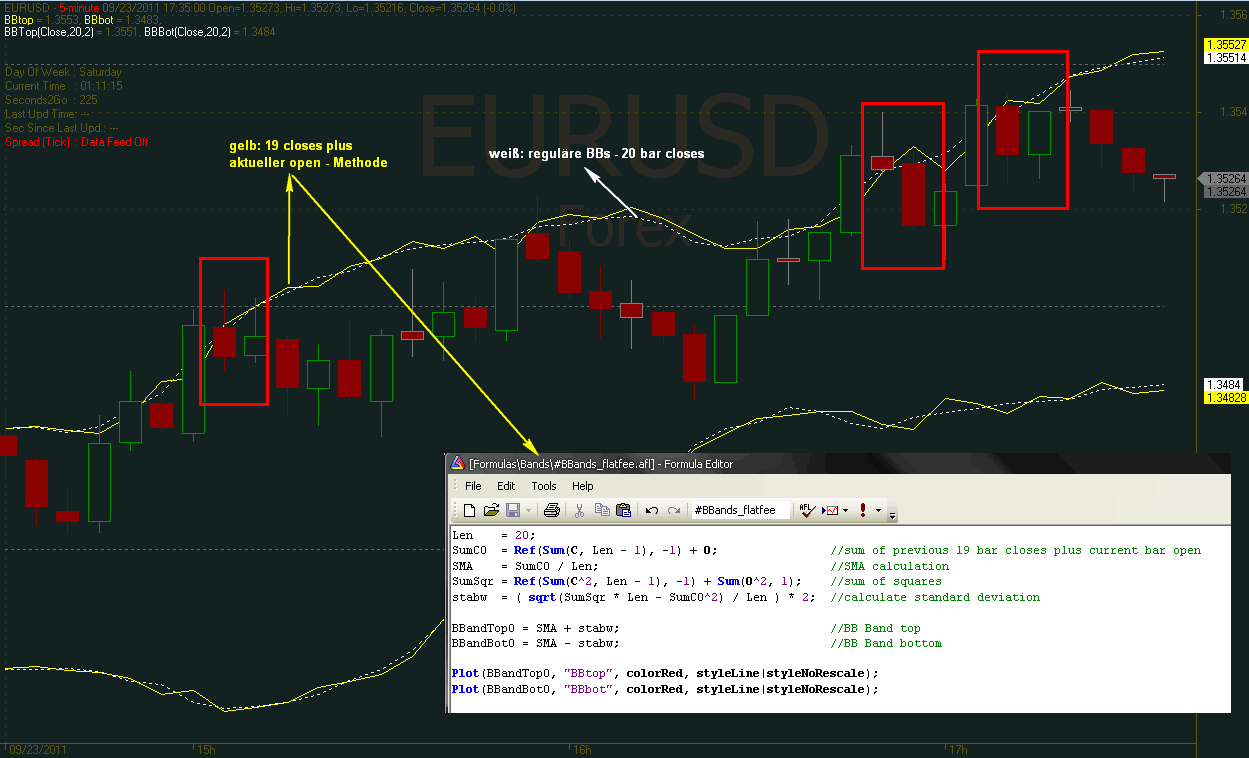The height and width of the screenshot is (758, 1249).
Task: Click the Apply indicator chart icon
Action: coord(830,510)
